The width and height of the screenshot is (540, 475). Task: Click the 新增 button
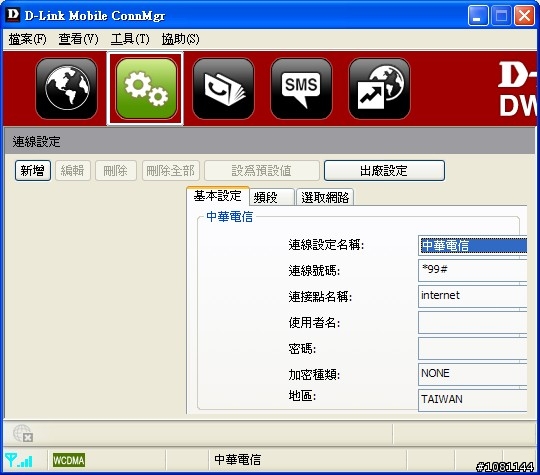pos(33,171)
